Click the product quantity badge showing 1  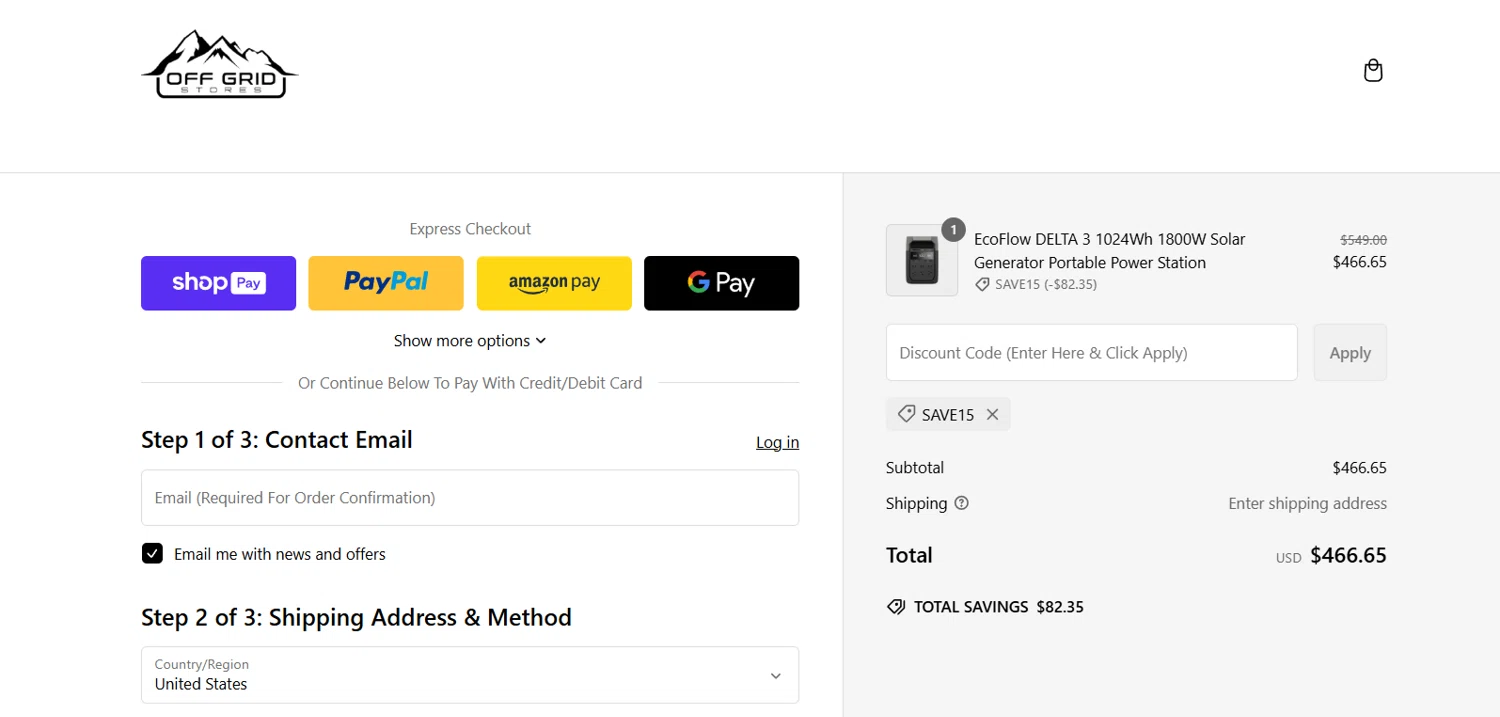pyautogui.click(x=954, y=230)
